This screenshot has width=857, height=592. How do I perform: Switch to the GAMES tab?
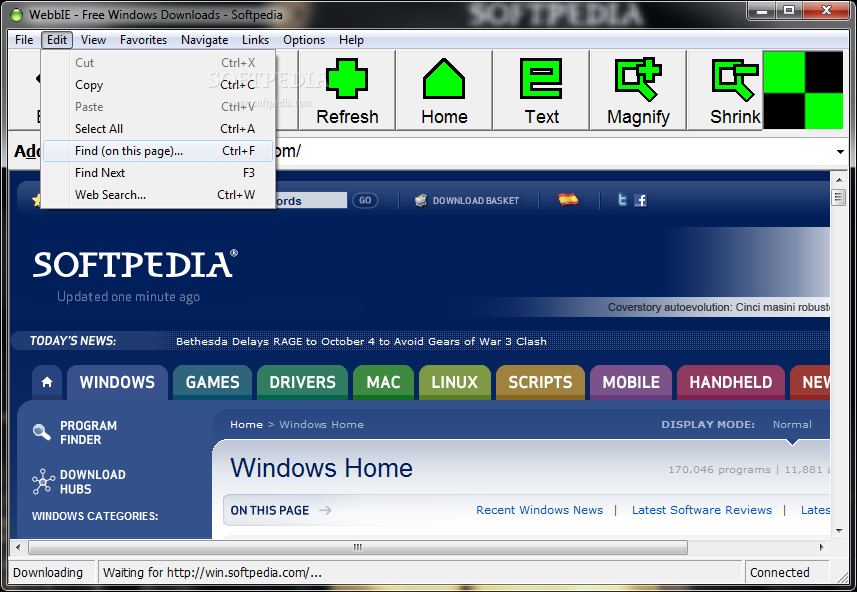[213, 382]
